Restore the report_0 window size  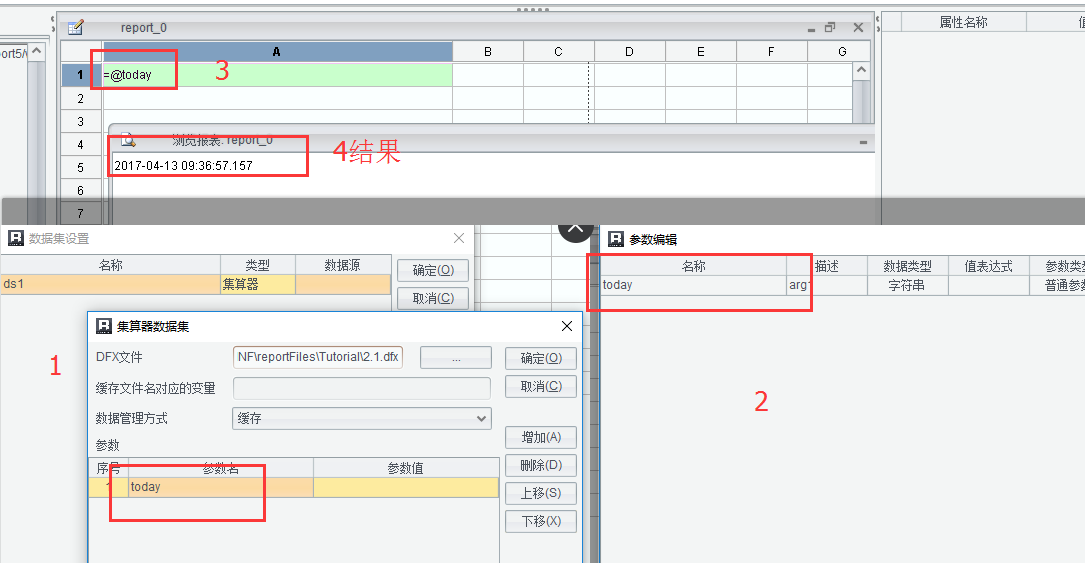830,28
